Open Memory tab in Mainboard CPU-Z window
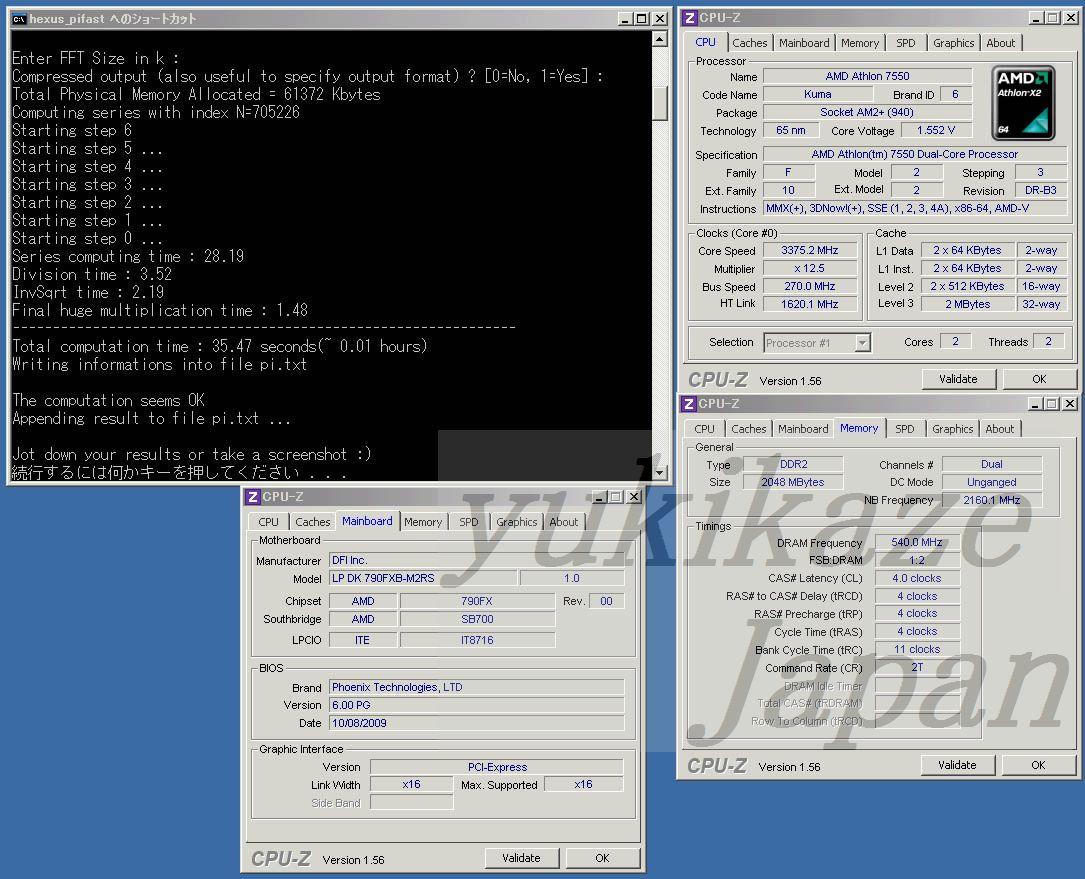1085x879 pixels. pos(423,523)
